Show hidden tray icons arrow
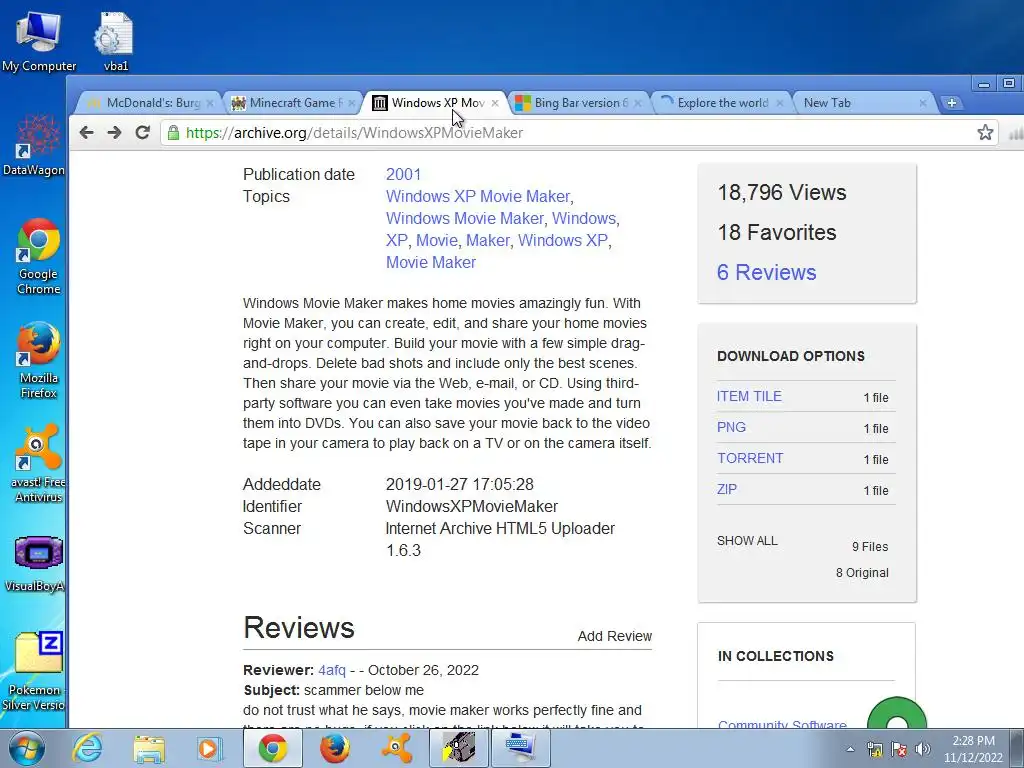The height and width of the screenshot is (768, 1024). coord(850,749)
